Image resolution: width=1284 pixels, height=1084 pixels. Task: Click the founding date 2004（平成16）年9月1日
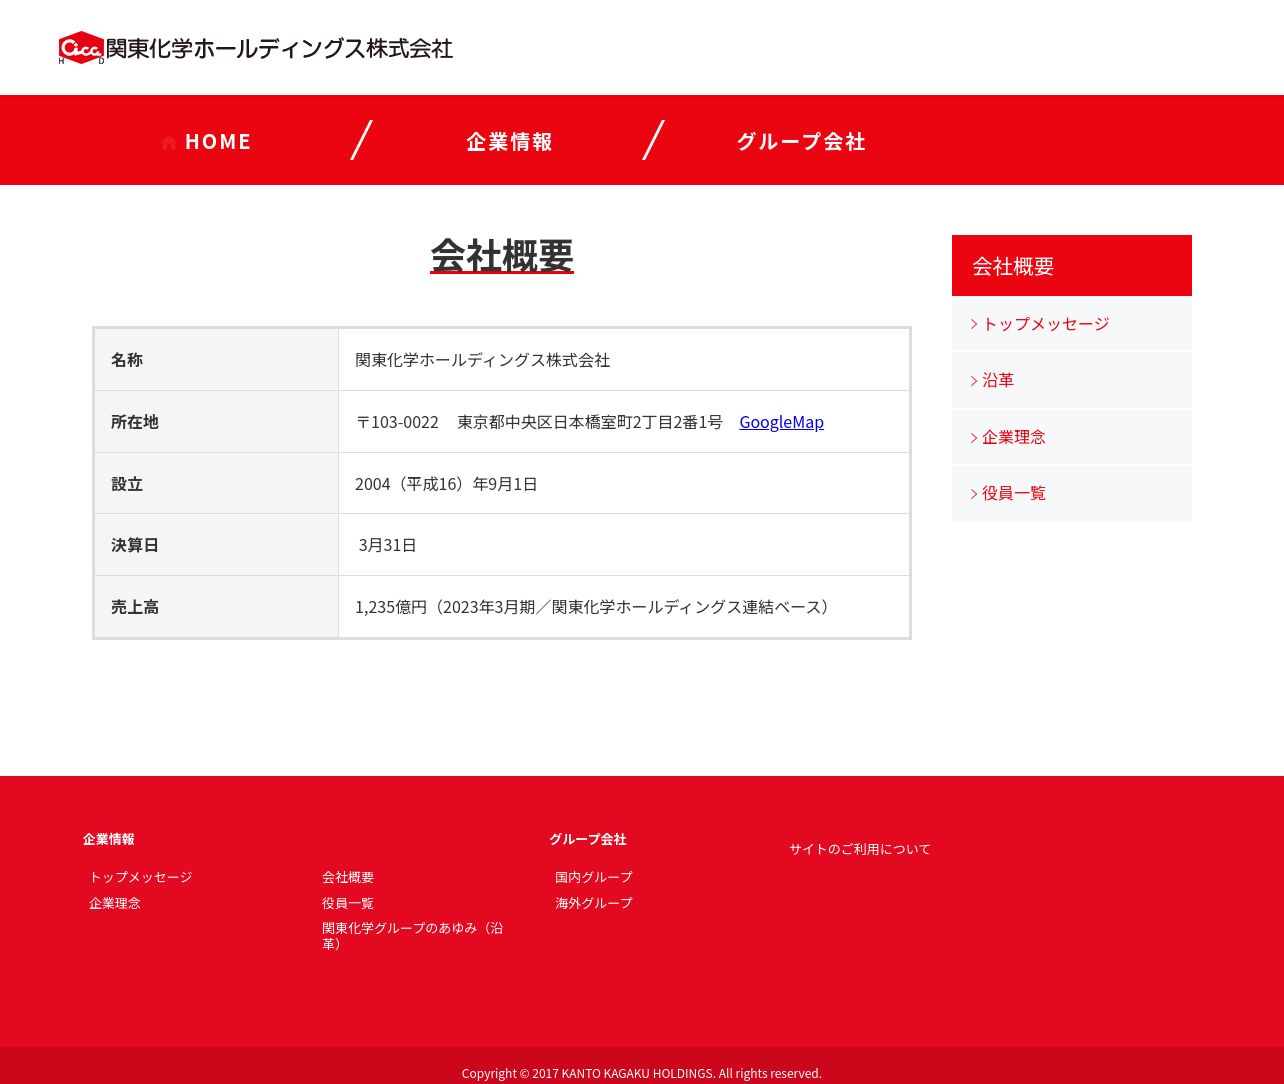[446, 484]
